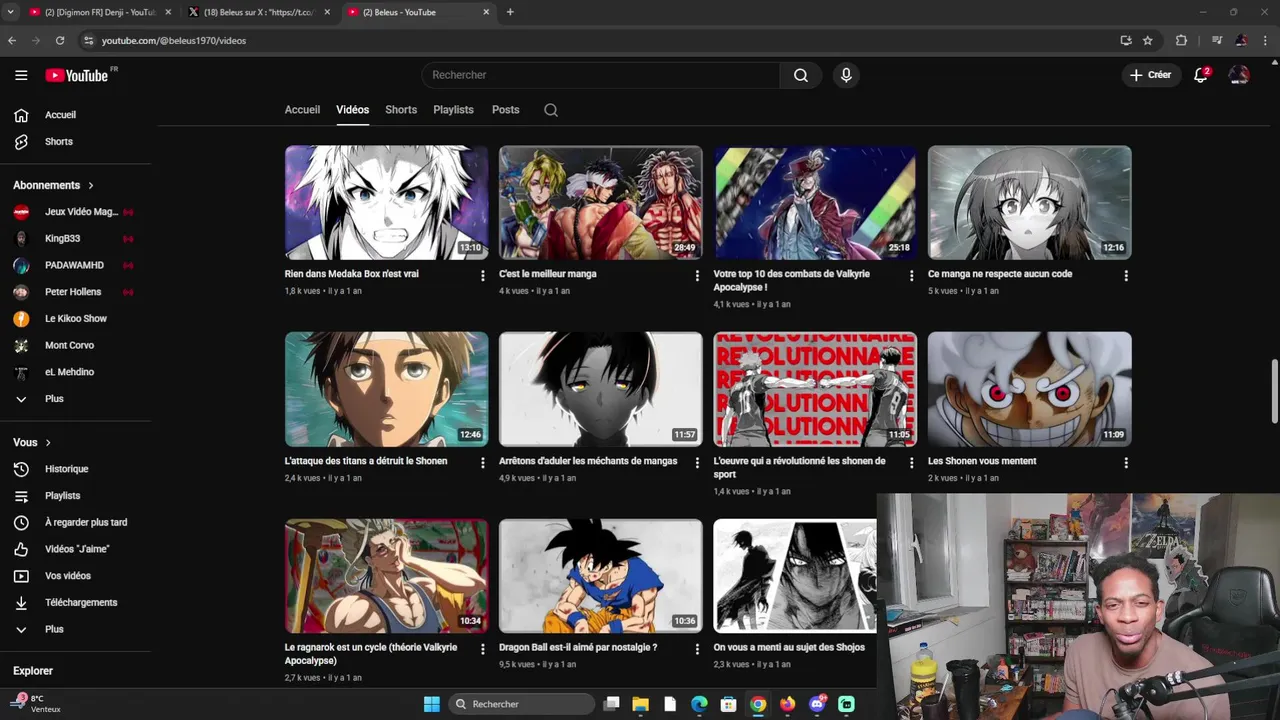This screenshot has width=1280, height=720.
Task: Bookmark this page with the star icon
Action: pos(1147,41)
